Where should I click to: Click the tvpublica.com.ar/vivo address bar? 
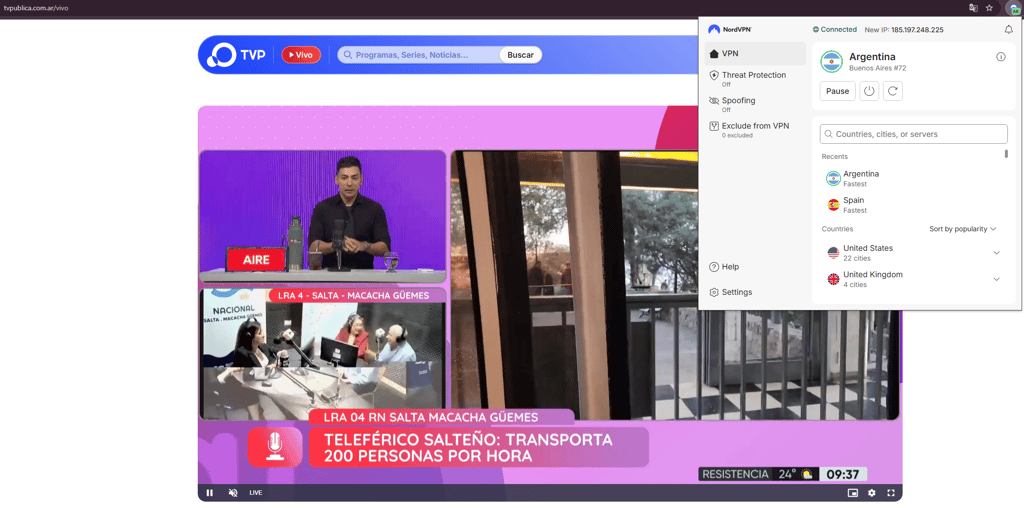point(36,8)
